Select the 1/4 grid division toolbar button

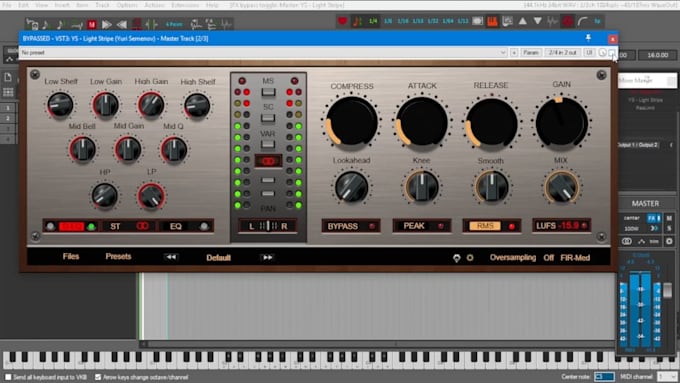(x=373, y=21)
